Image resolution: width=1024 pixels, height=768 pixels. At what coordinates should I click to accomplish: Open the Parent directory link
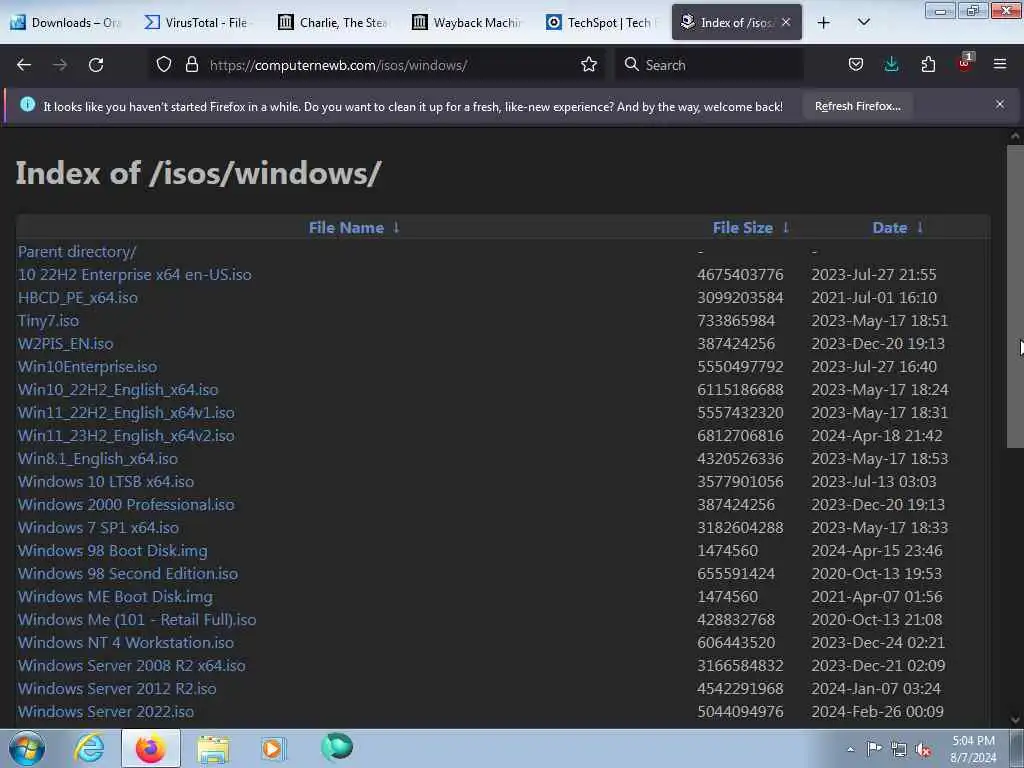click(77, 251)
